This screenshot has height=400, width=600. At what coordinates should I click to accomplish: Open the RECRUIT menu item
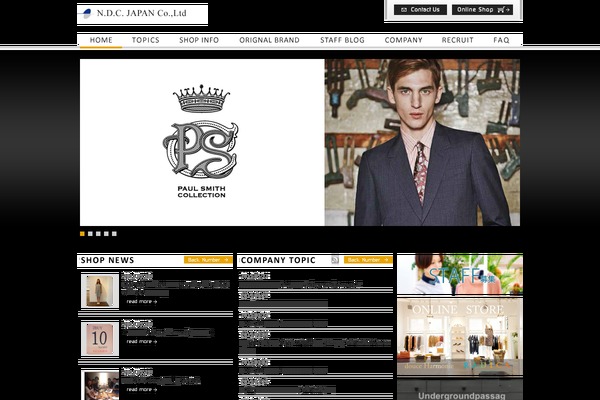coord(458,40)
